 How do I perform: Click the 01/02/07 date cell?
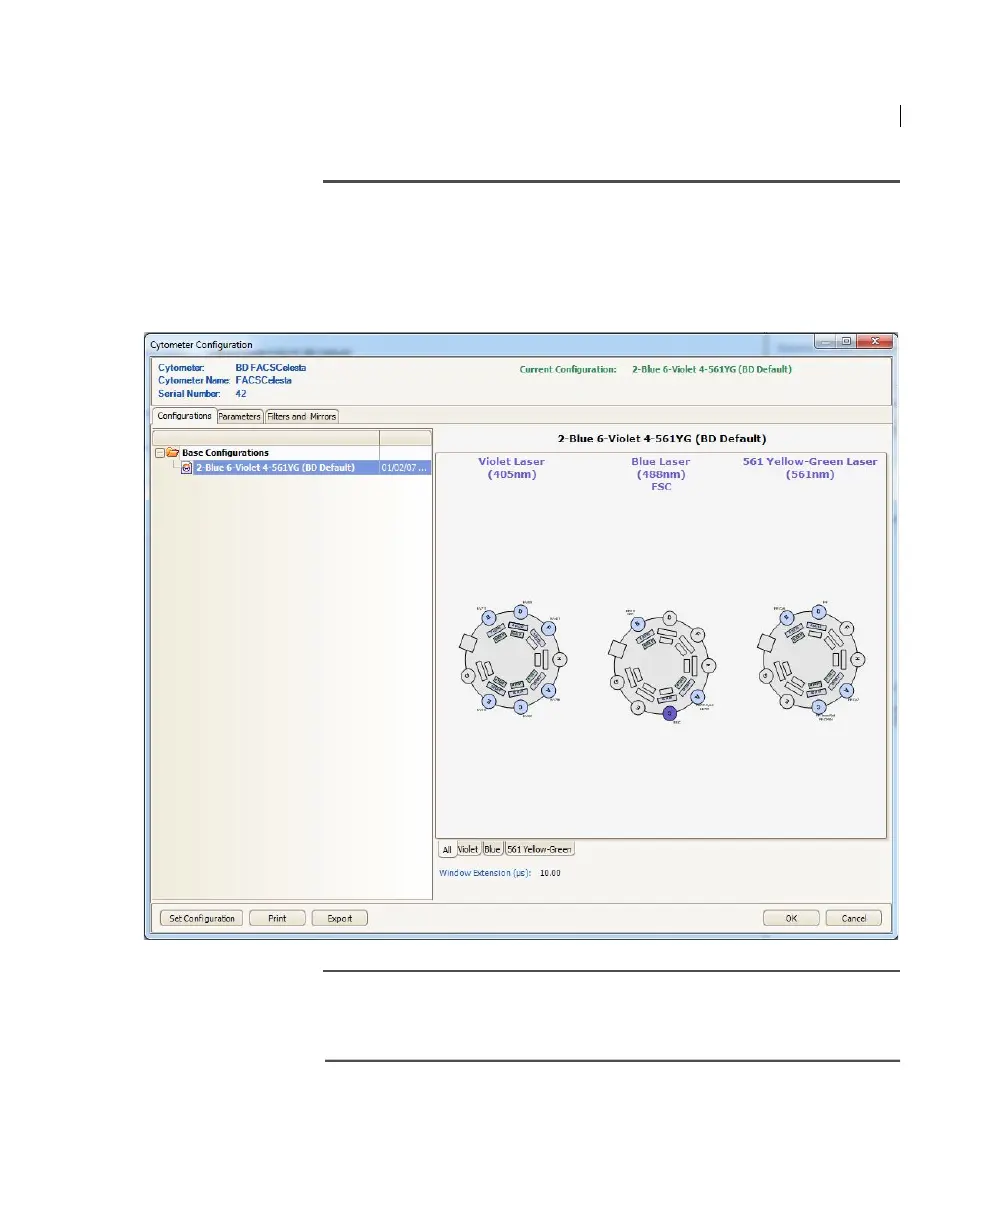[405, 467]
